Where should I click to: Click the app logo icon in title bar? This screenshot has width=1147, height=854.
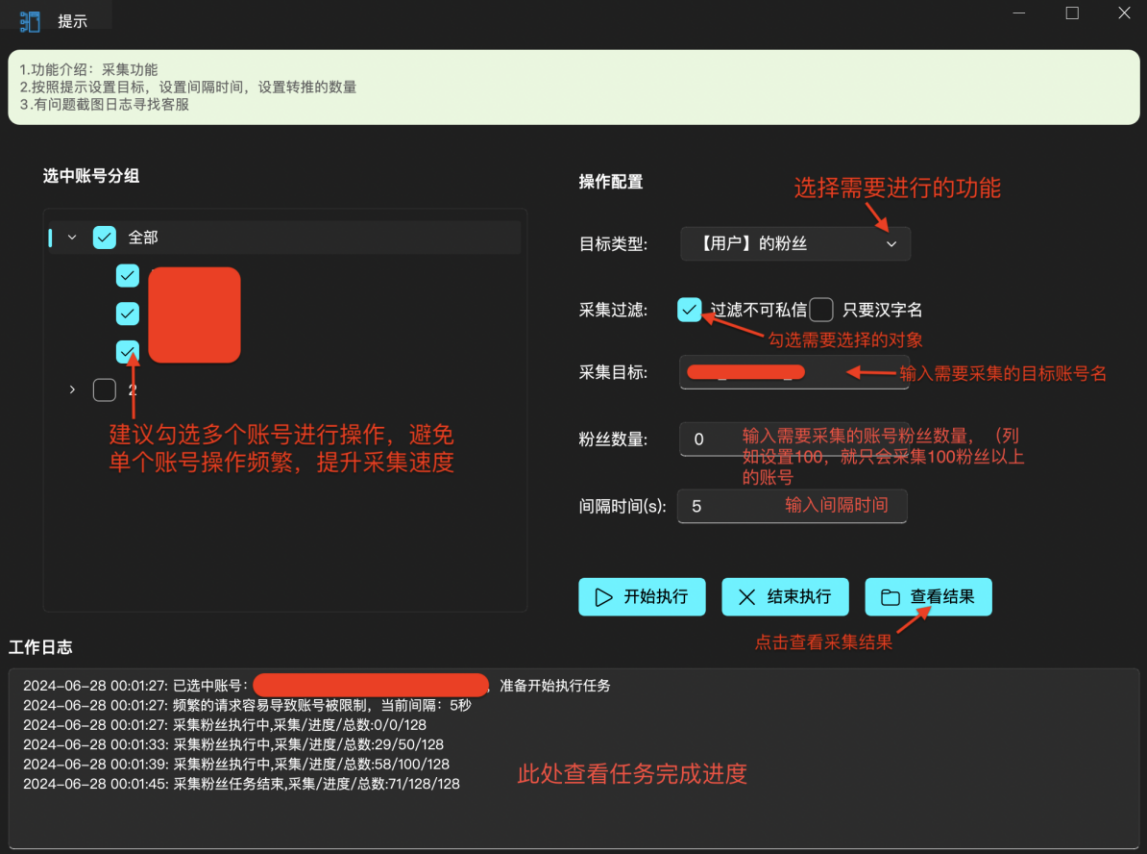pos(30,21)
